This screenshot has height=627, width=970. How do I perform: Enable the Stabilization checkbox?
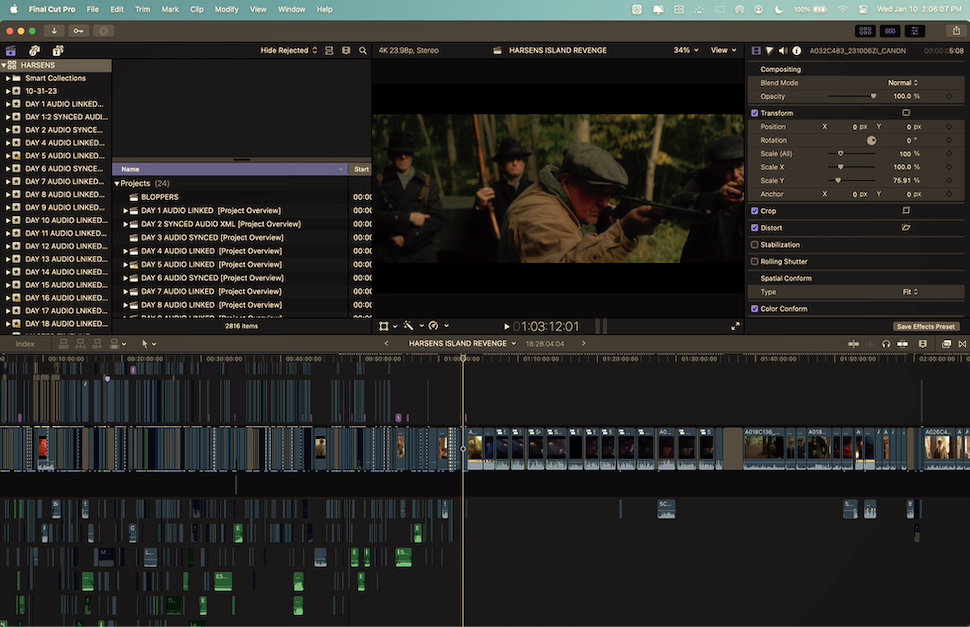(x=755, y=244)
